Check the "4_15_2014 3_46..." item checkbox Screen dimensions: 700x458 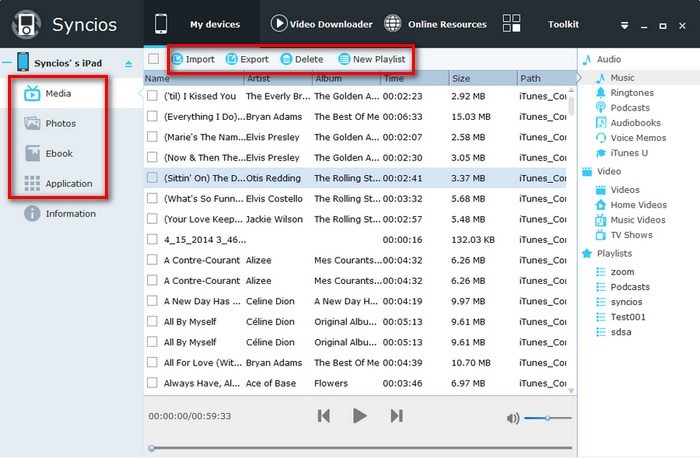[152, 239]
